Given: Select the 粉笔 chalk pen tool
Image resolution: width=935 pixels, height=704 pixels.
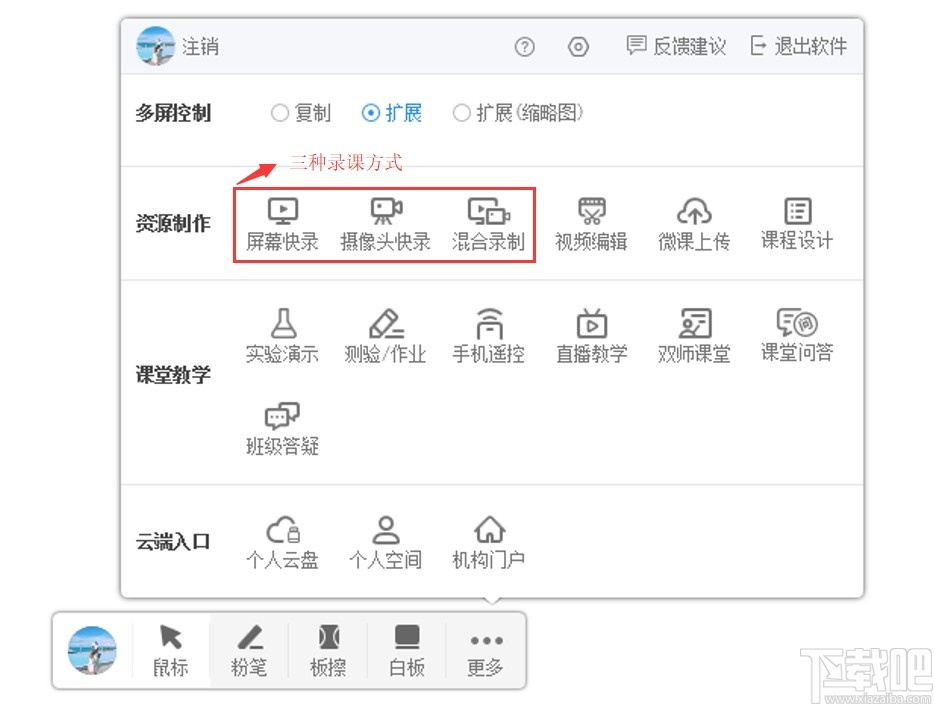Looking at the screenshot, I should 249,650.
